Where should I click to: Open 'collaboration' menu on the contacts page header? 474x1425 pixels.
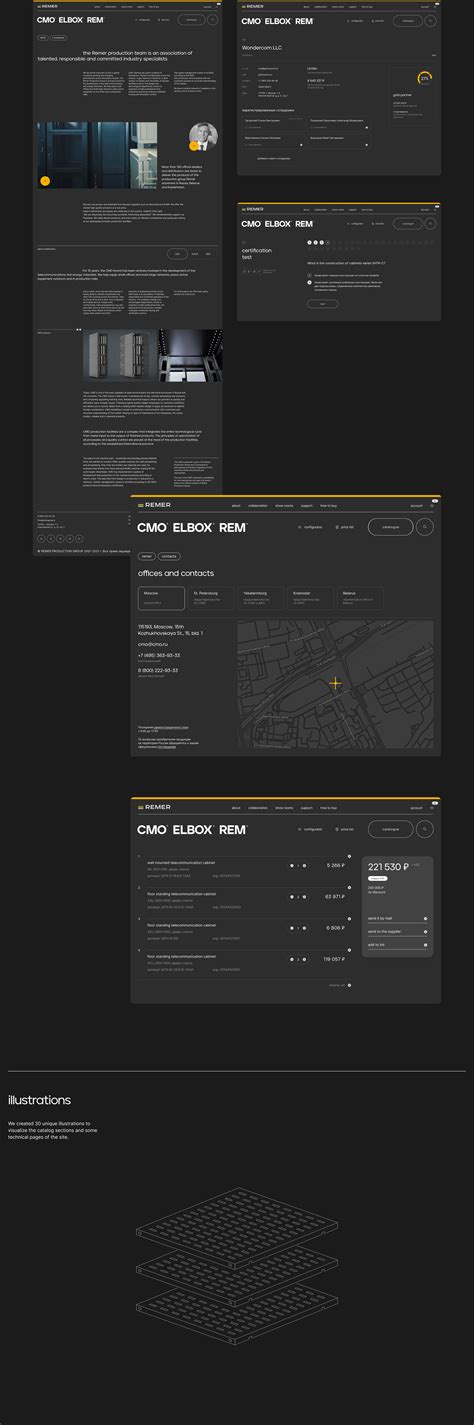(258, 506)
